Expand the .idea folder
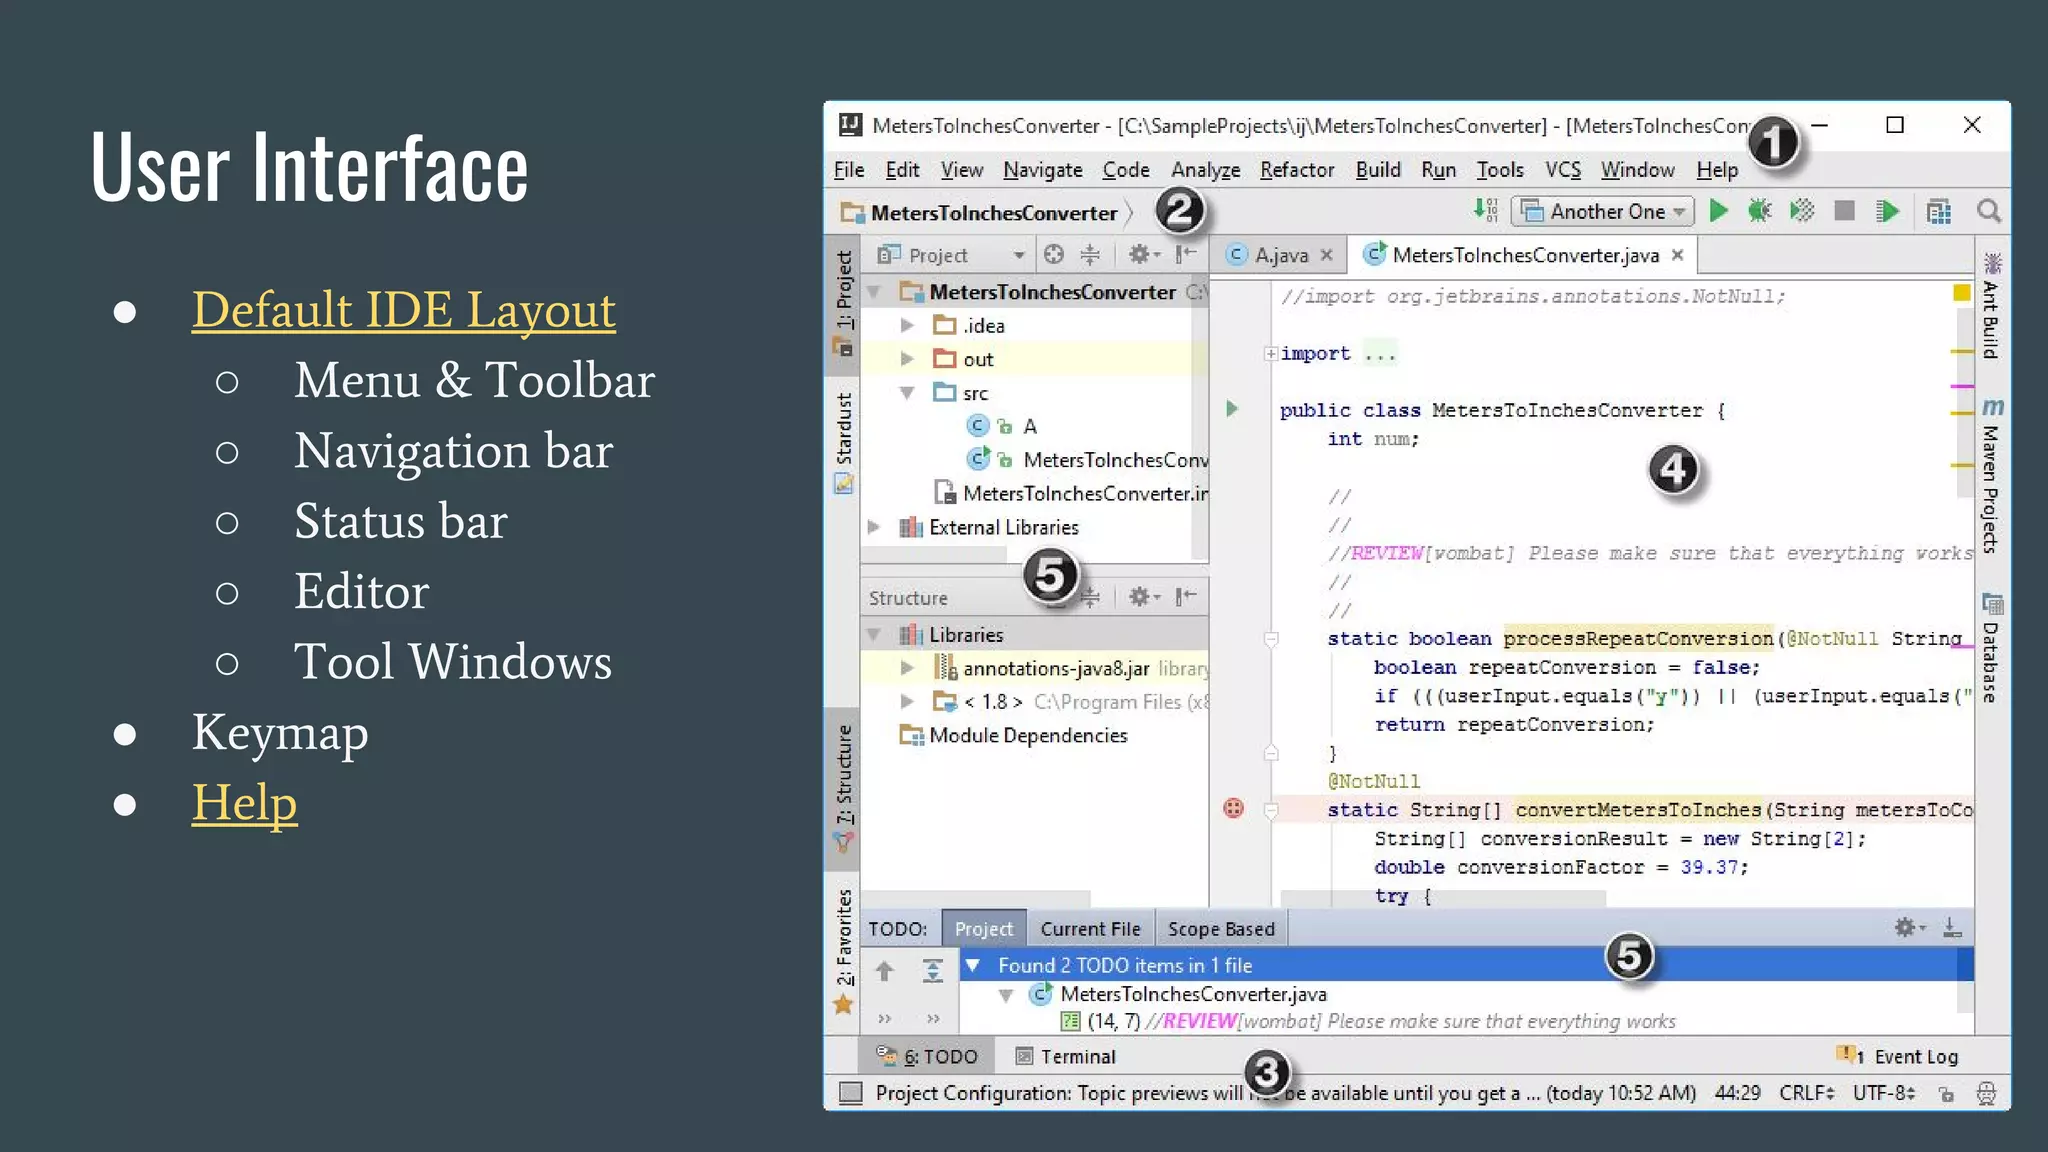This screenshot has width=2048, height=1152. (907, 325)
